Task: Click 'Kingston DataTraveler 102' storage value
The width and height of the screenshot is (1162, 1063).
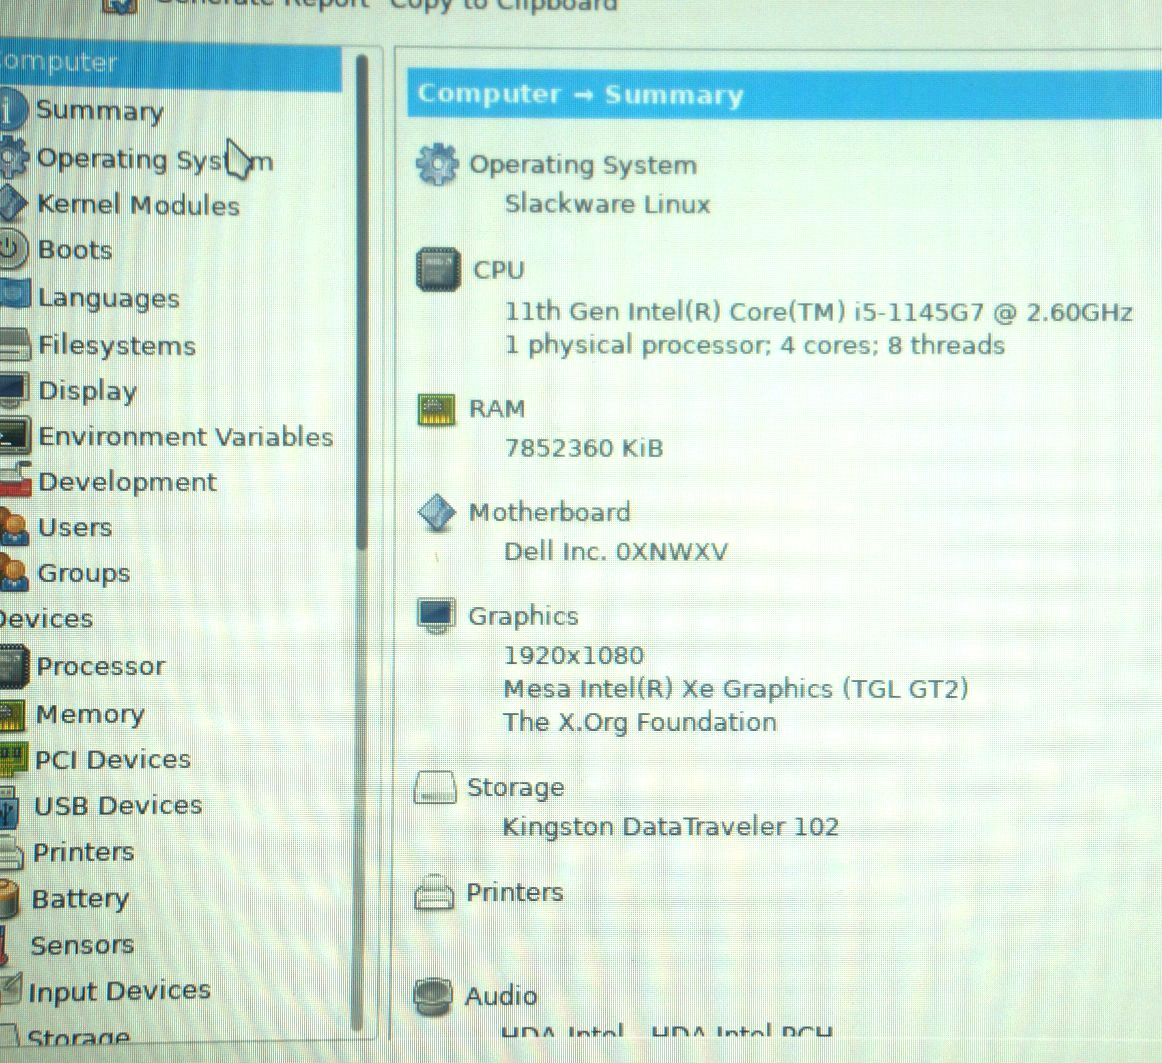Action: [x=671, y=827]
